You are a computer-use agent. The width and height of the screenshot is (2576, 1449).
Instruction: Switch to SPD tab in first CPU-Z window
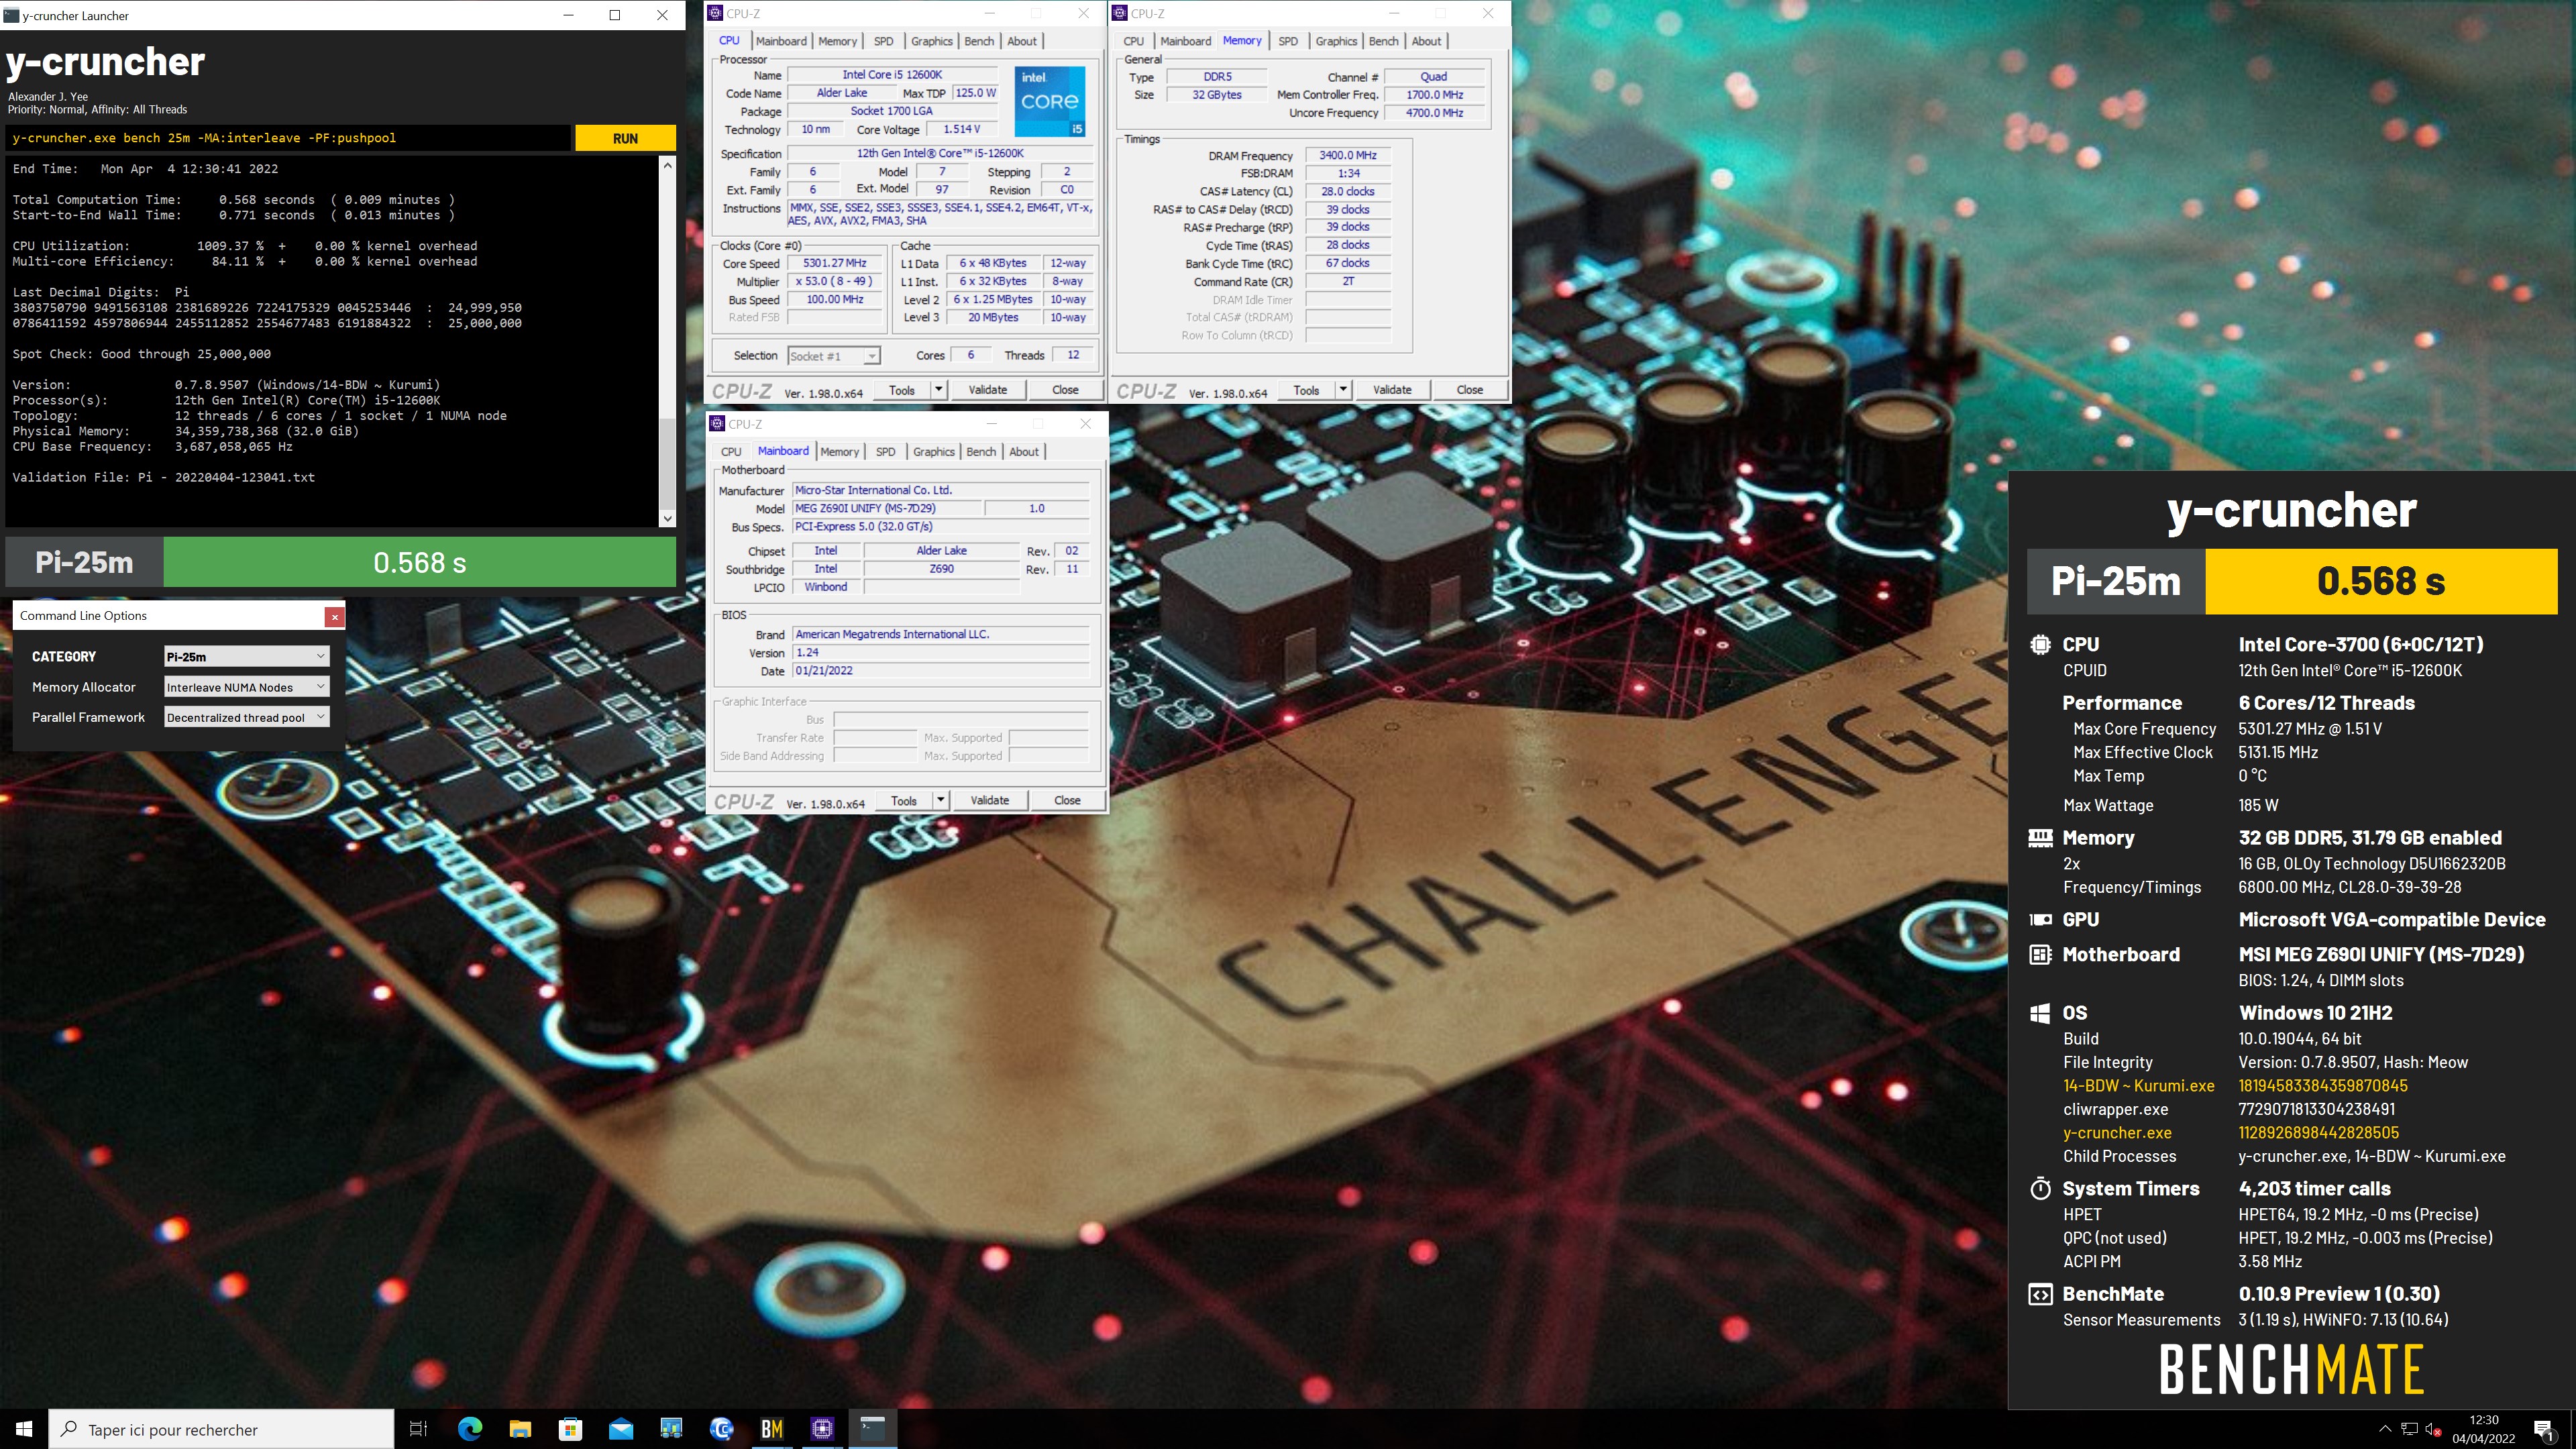(884, 41)
